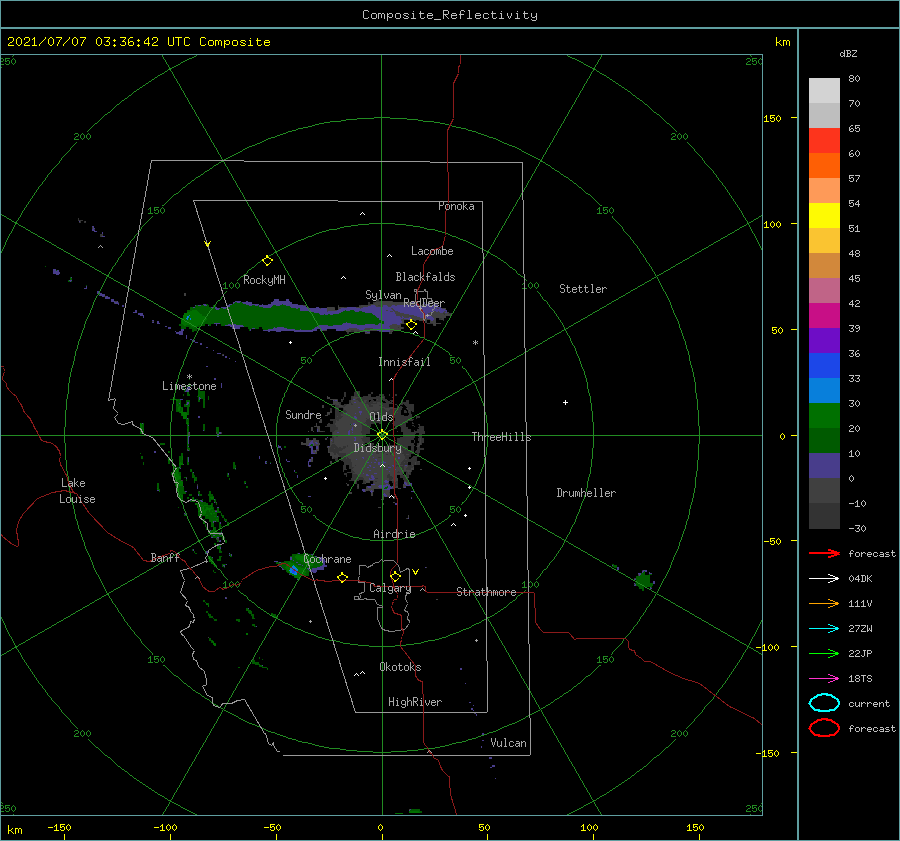Click the 54 dBZ yellow color swatch
Viewport: 900px width, 841px height.
tap(824, 216)
